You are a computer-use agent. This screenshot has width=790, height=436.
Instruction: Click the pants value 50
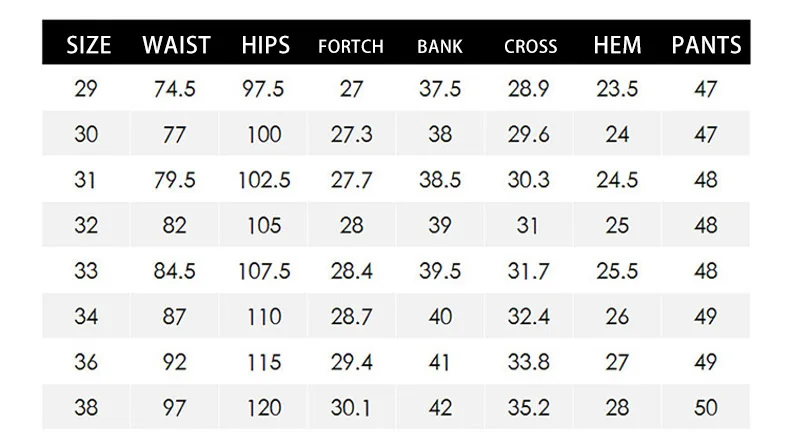pos(706,409)
